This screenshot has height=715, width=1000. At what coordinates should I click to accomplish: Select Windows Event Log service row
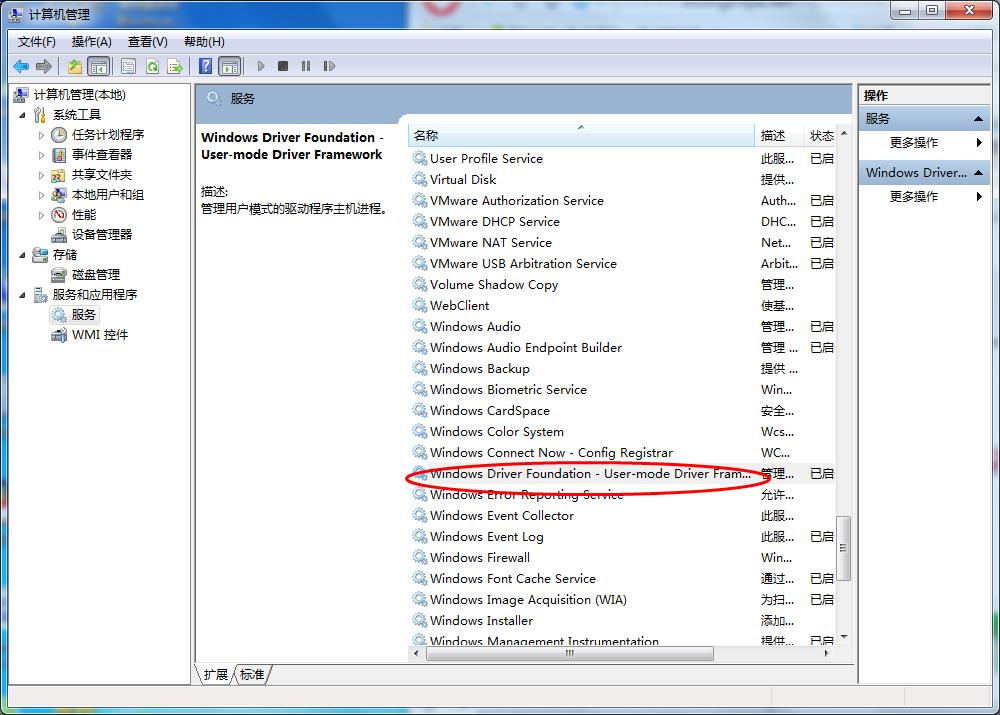tap(622, 536)
